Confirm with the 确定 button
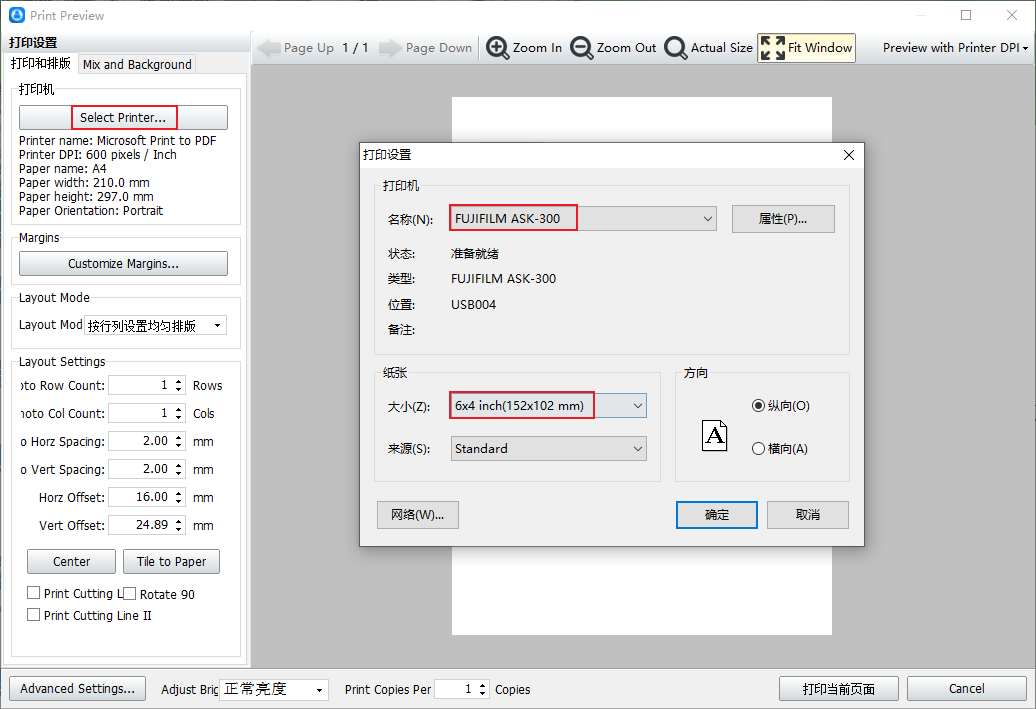The image size is (1036, 709). [x=716, y=515]
